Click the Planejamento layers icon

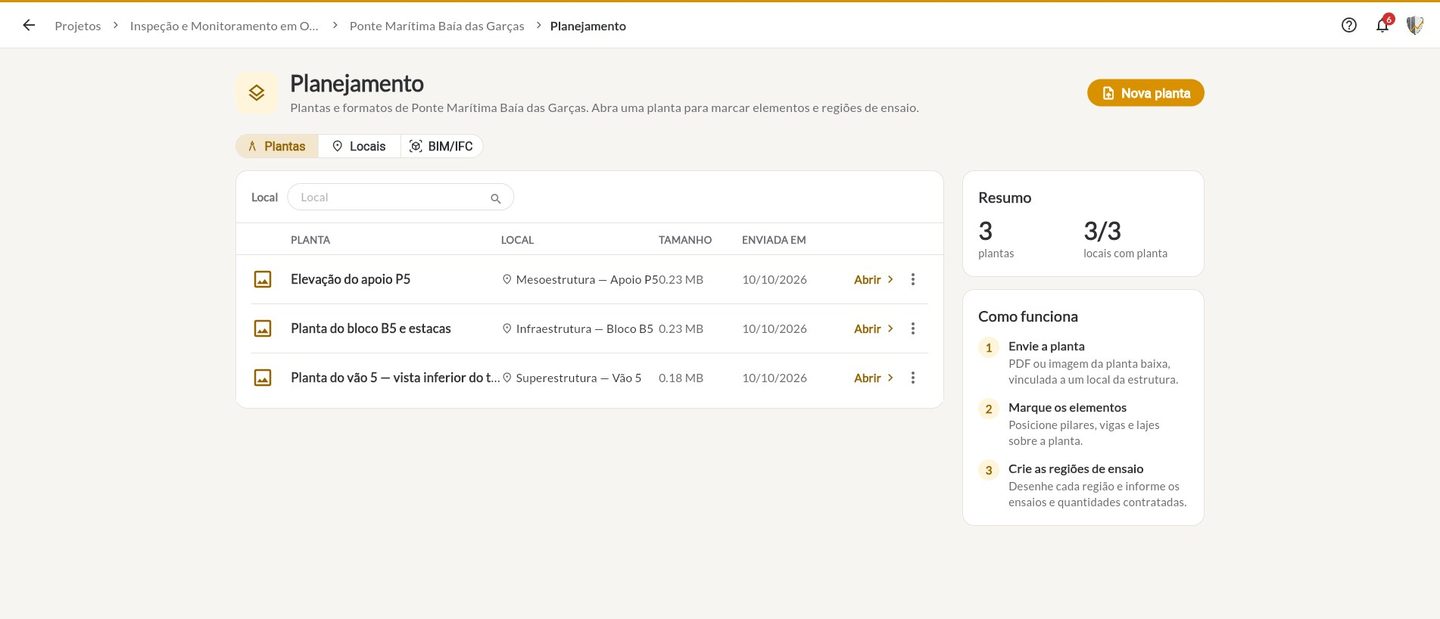coord(257,92)
